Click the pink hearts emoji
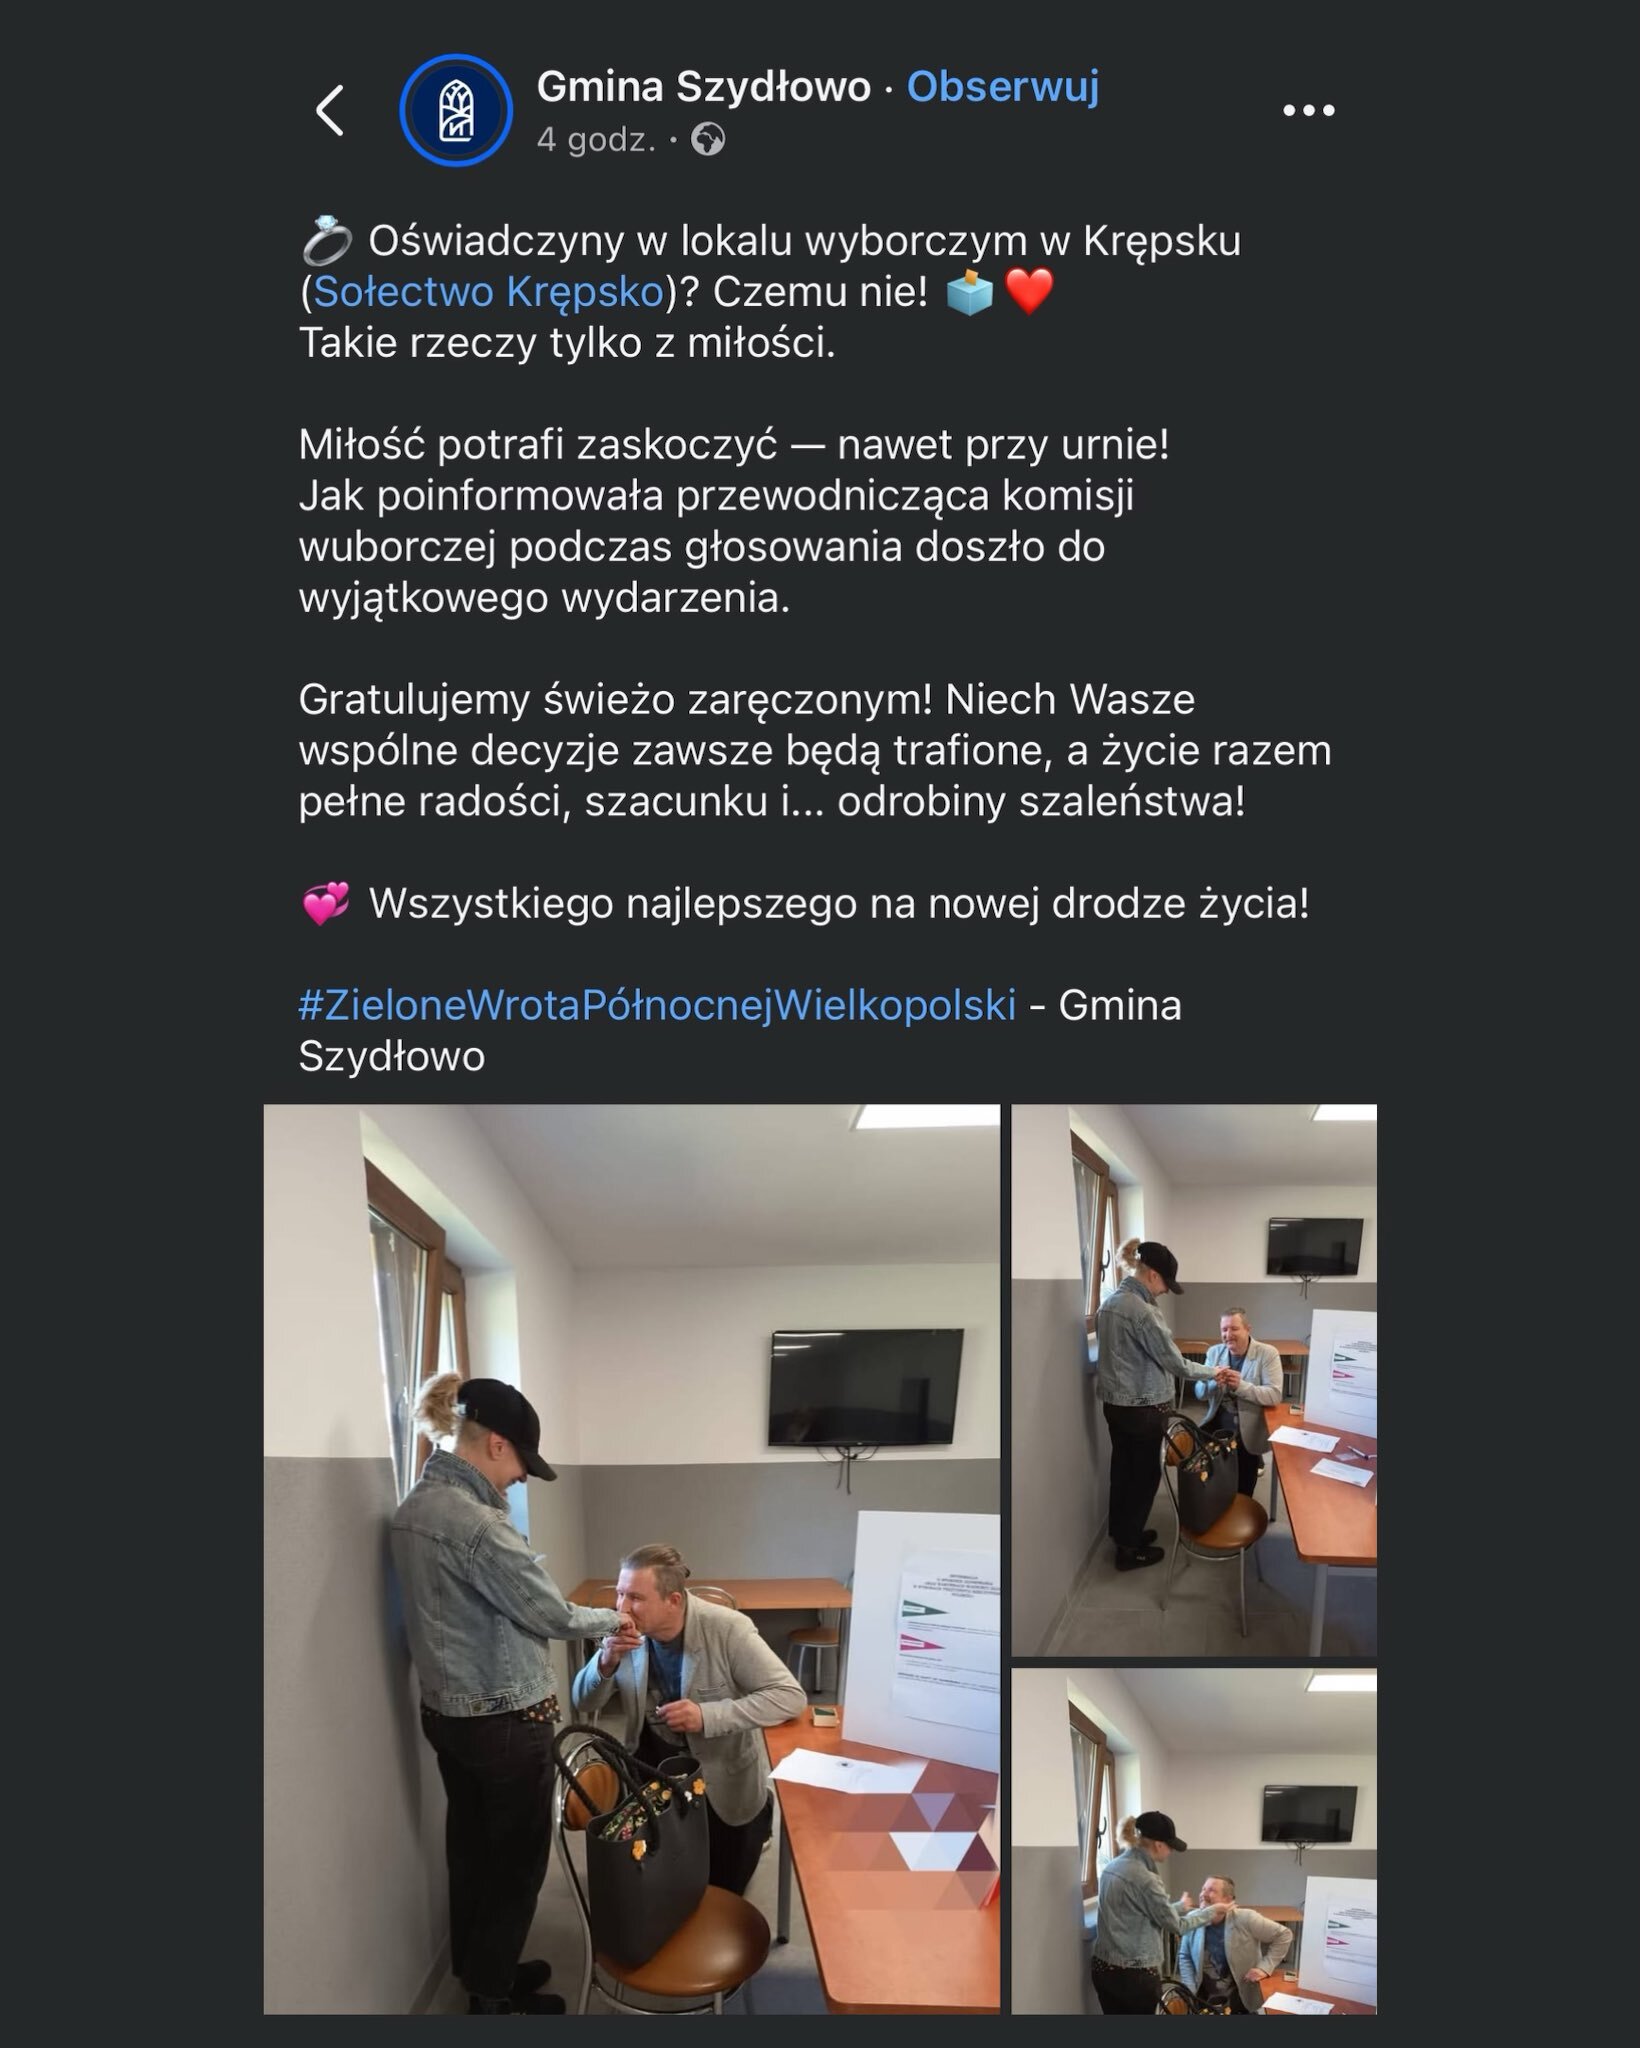The image size is (1640, 2048). pos(326,904)
